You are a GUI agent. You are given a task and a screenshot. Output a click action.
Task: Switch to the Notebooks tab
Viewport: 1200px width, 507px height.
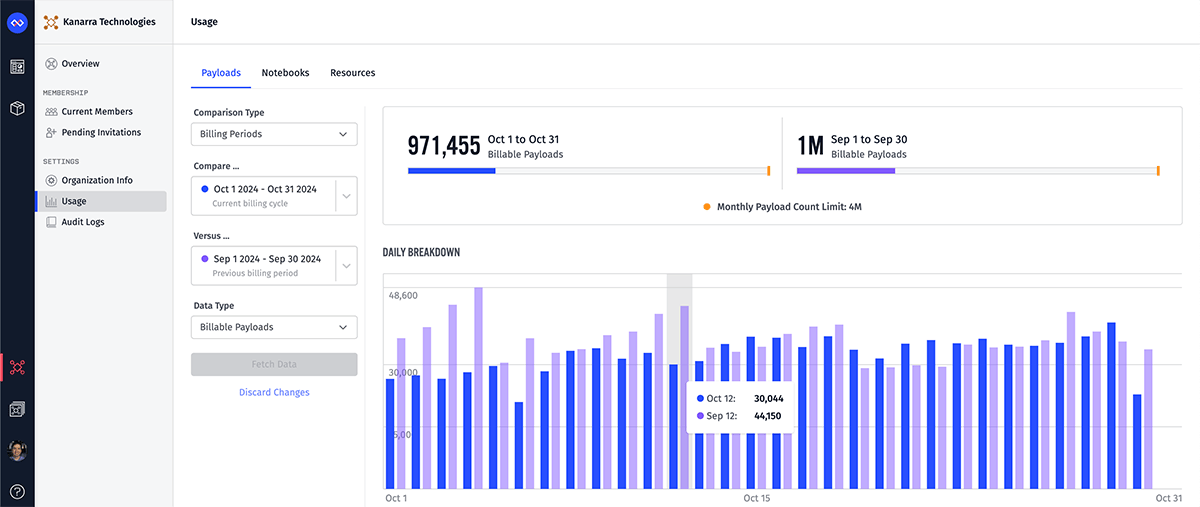click(x=285, y=73)
